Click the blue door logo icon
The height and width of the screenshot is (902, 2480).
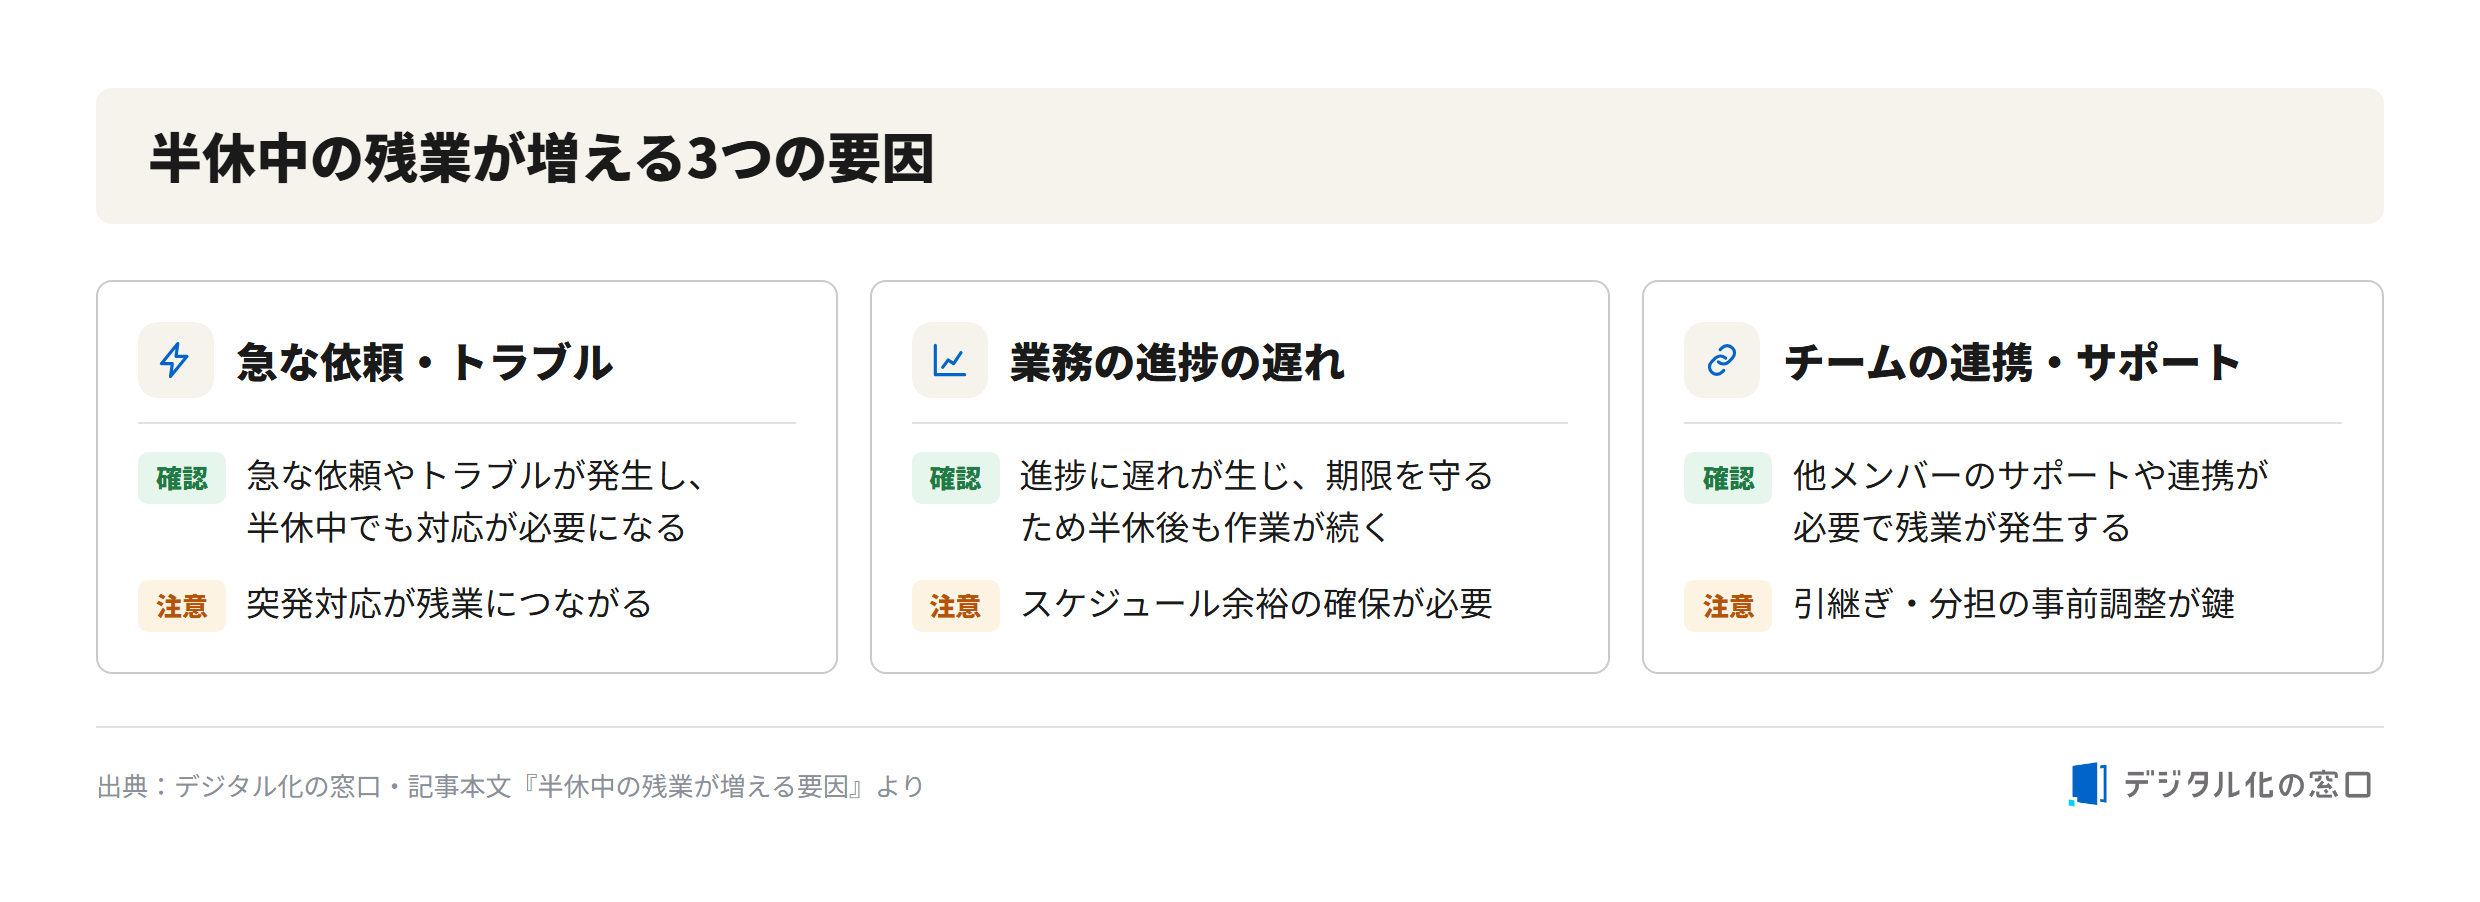[2087, 784]
